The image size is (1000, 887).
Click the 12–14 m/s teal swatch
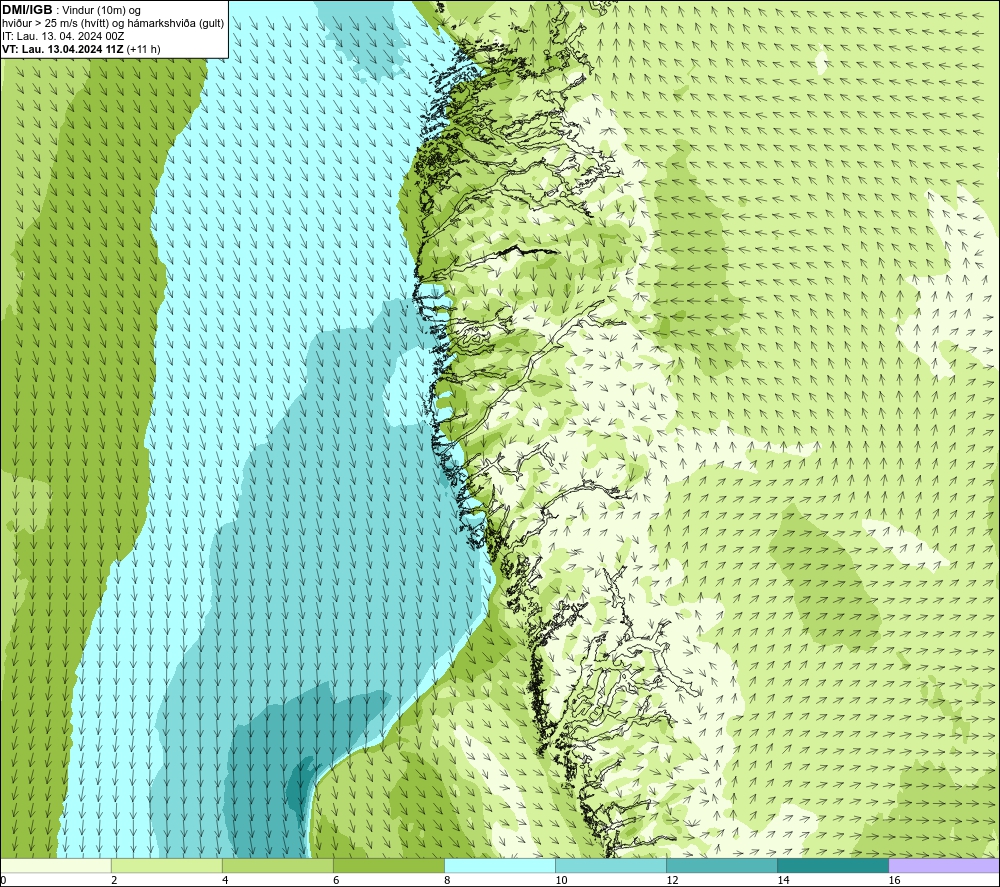(x=722, y=866)
